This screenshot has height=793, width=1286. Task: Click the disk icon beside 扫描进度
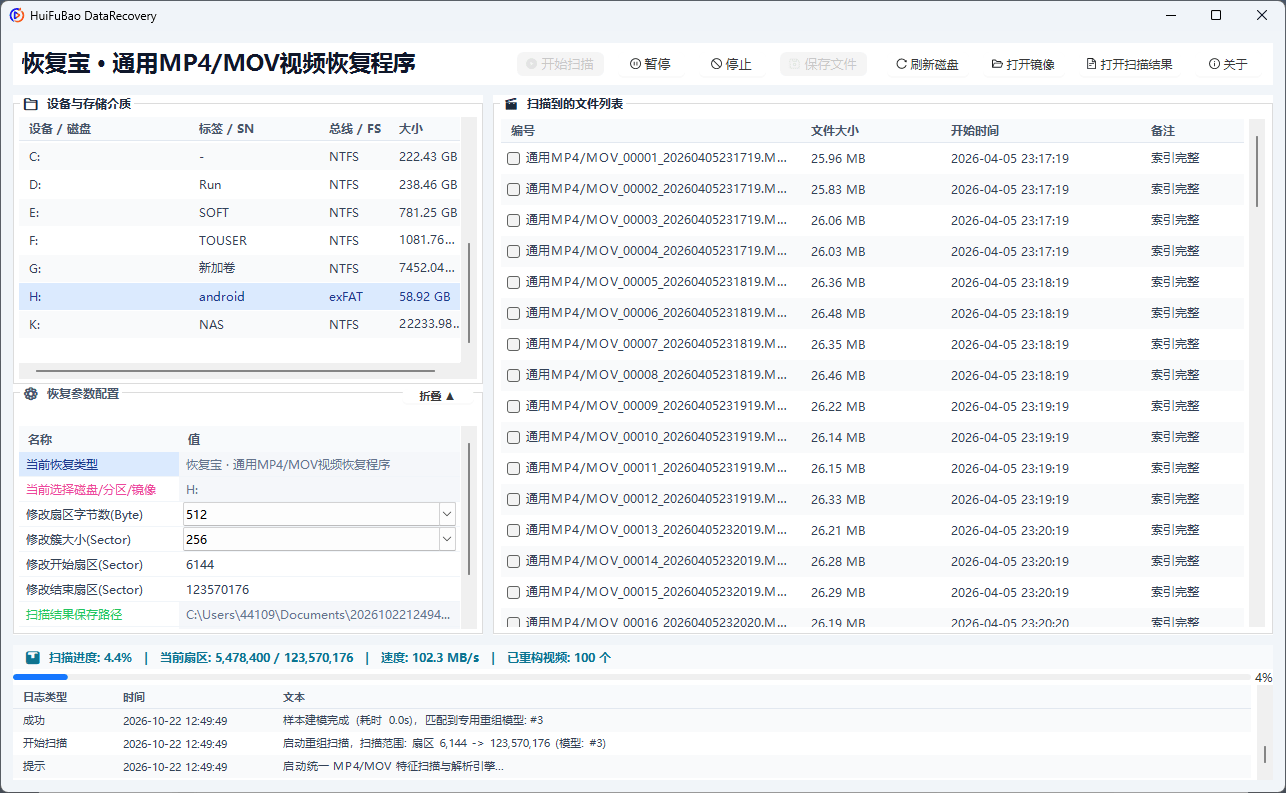tap(33, 658)
